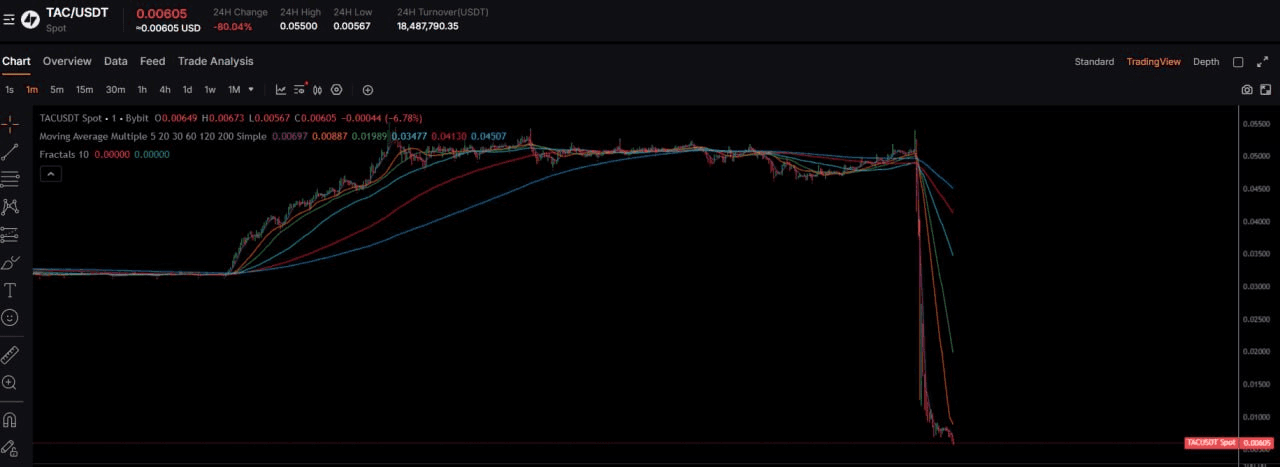This screenshot has height=467, width=1280.
Task: Take a chart snapshot with camera icon
Action: [1247, 90]
